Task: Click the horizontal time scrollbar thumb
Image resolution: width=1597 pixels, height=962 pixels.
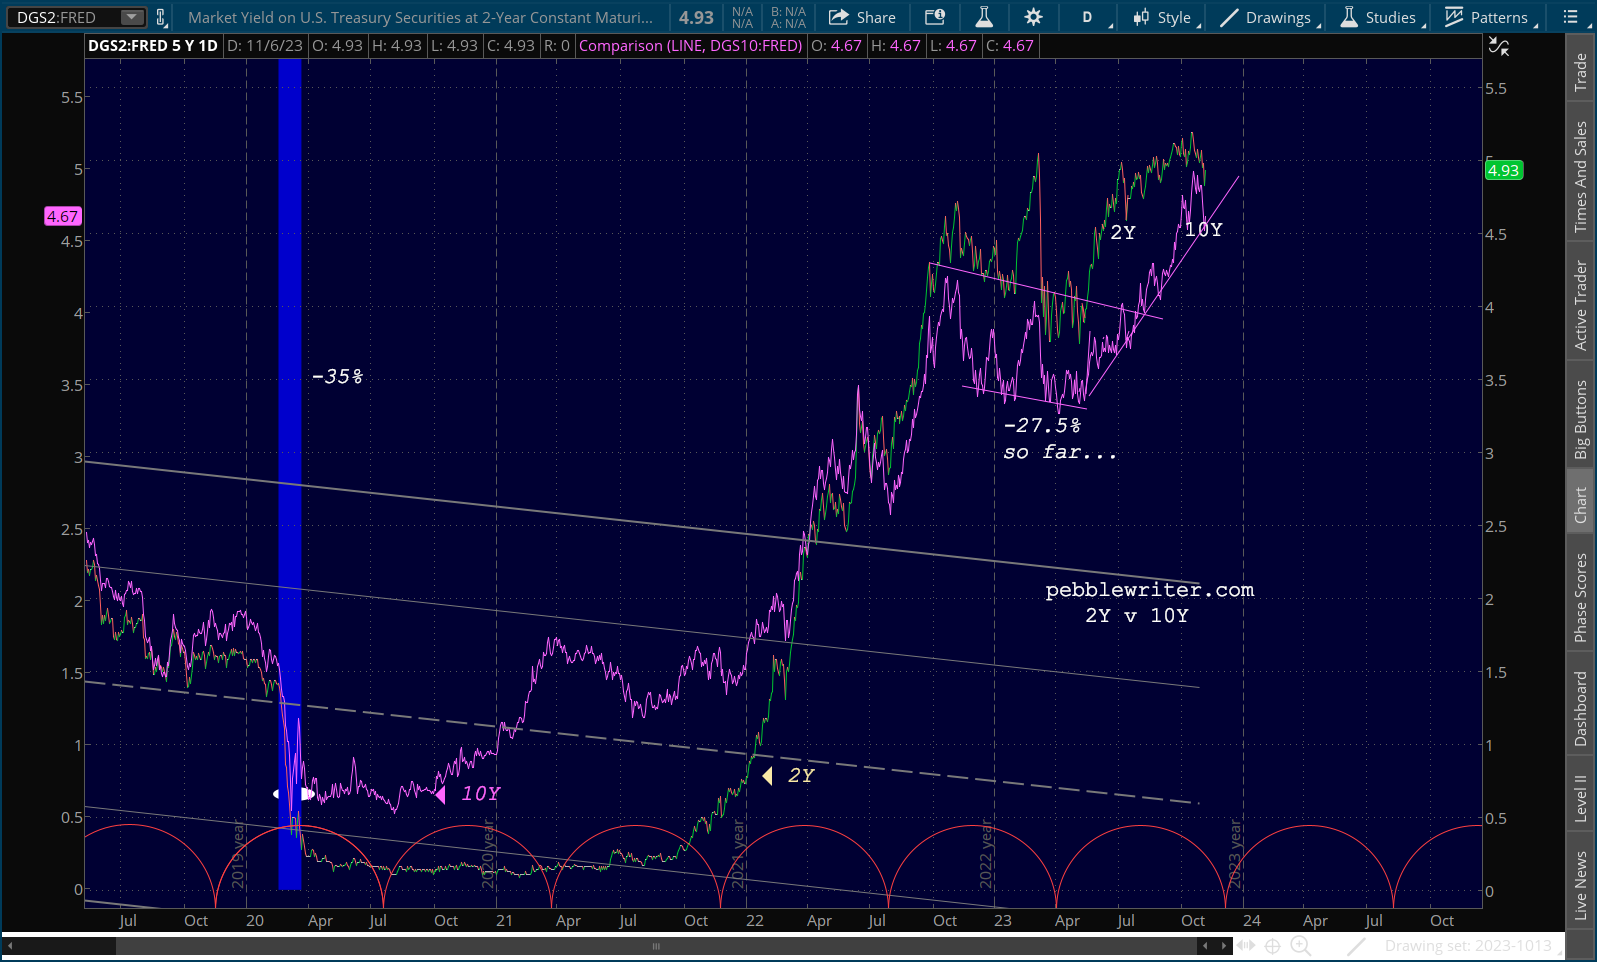Action: 656,946
